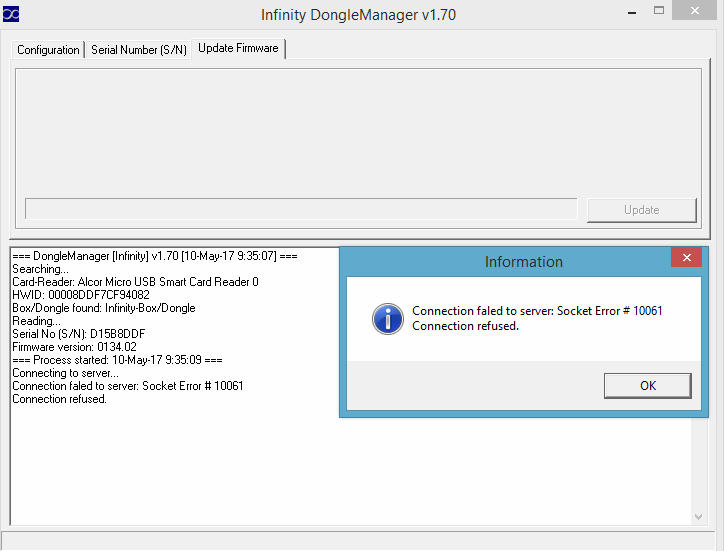The width and height of the screenshot is (725, 551).
Task: Click log line 'Card-Reader: Alcor Micro USB Smart Card Reader 0'
Action: [135, 282]
